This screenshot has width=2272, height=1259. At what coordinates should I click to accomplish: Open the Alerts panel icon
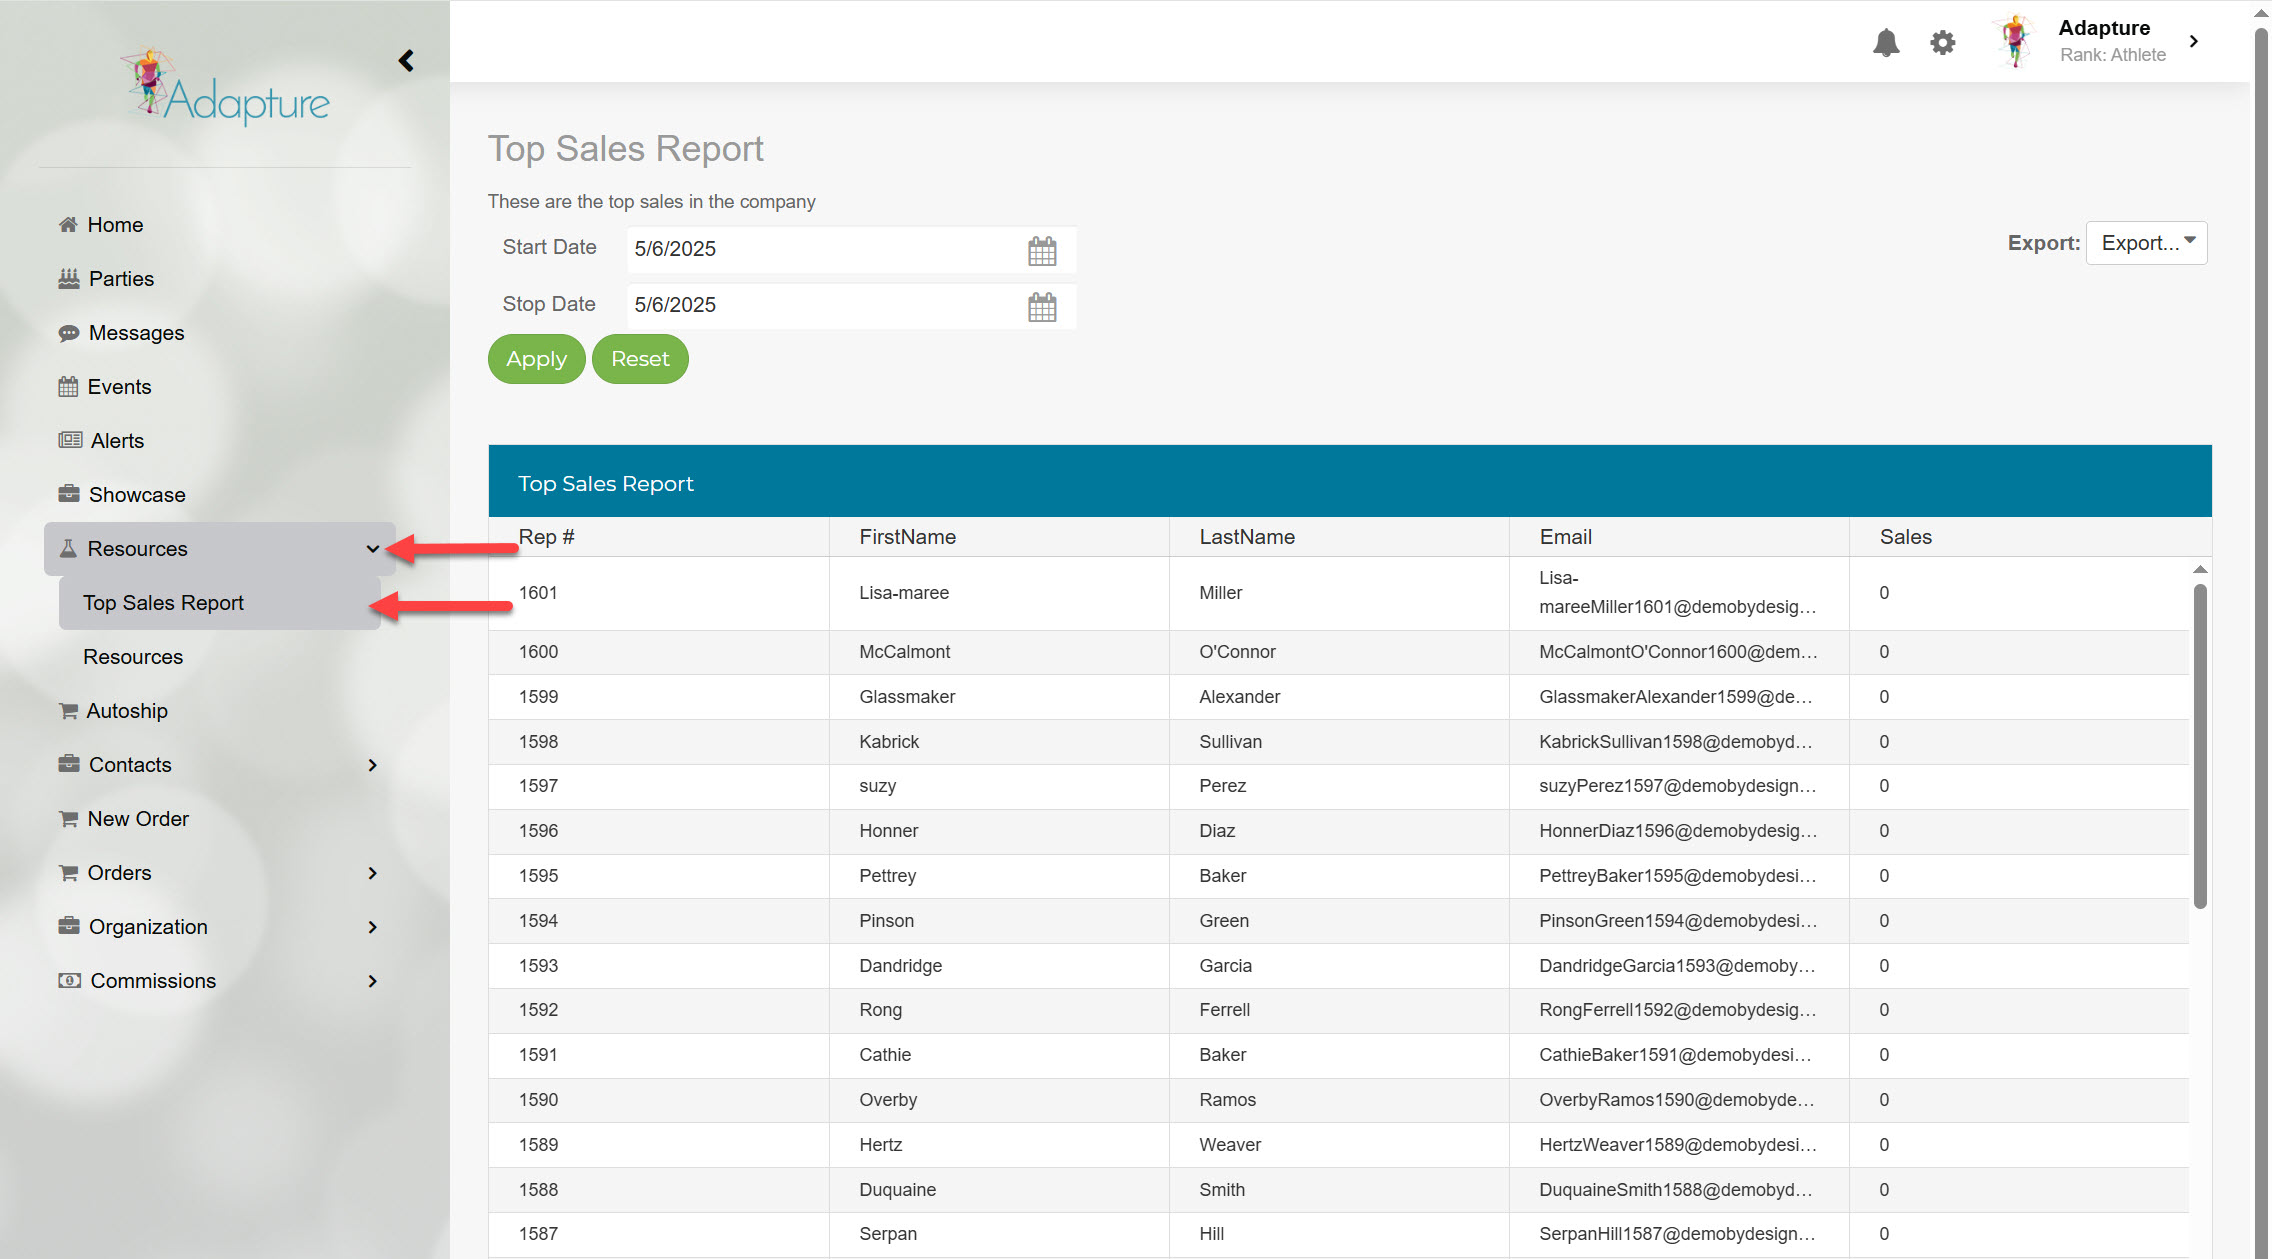click(67, 440)
